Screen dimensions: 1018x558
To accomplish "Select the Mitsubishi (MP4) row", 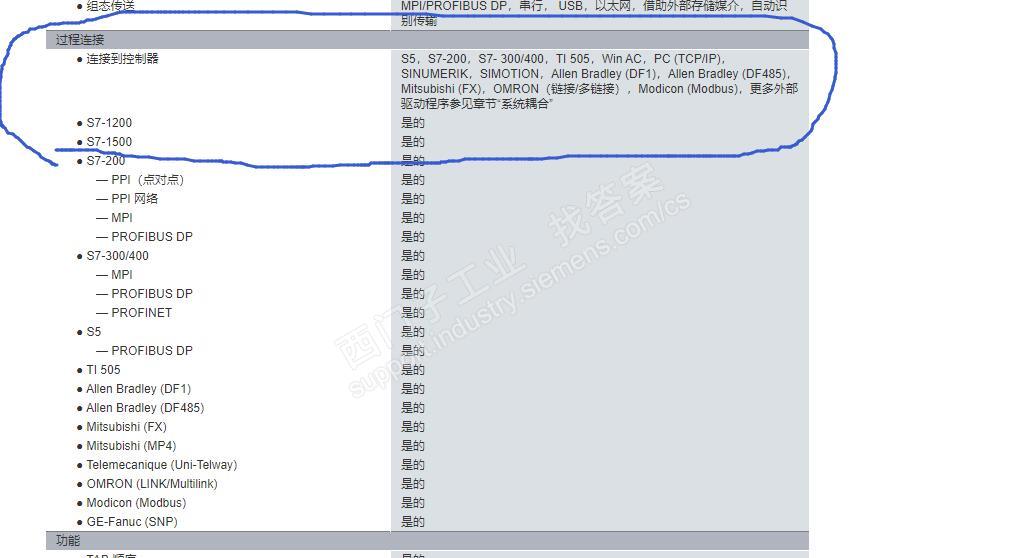I will [131, 446].
